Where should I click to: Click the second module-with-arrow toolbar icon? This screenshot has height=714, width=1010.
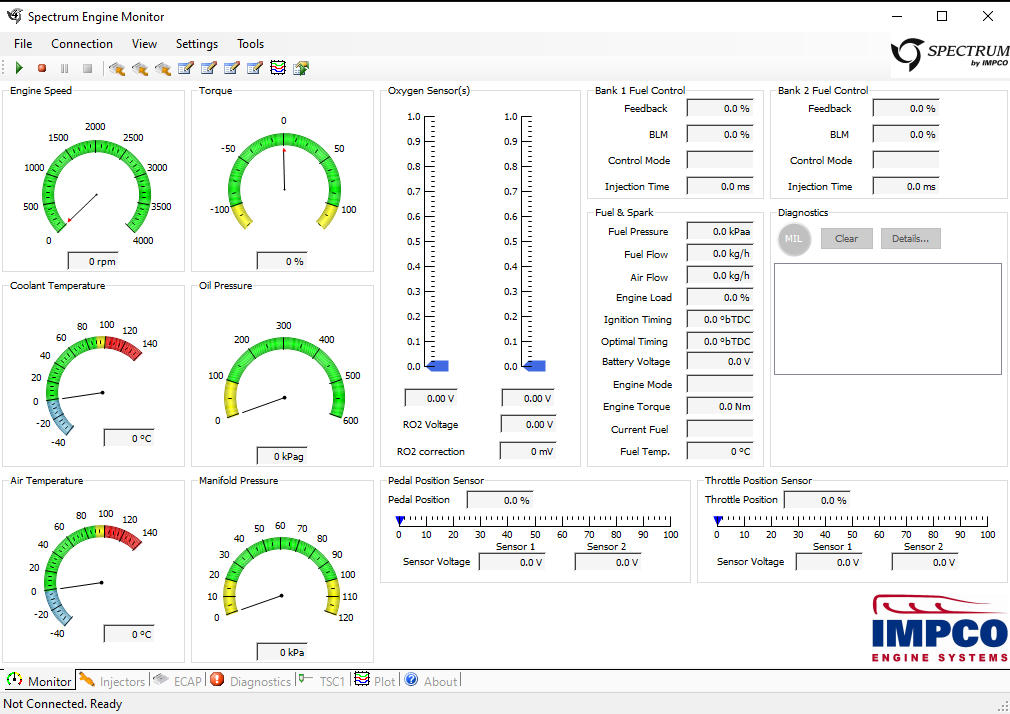[140, 68]
